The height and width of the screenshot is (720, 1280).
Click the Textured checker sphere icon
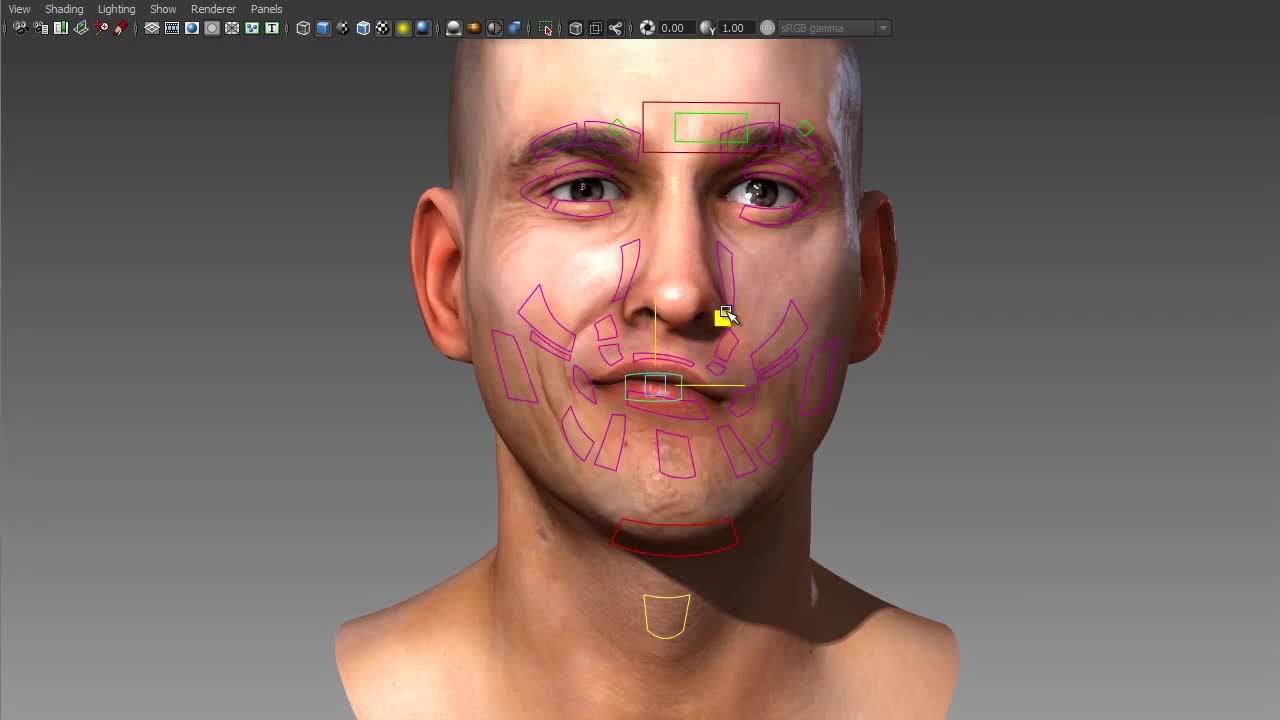pos(383,28)
